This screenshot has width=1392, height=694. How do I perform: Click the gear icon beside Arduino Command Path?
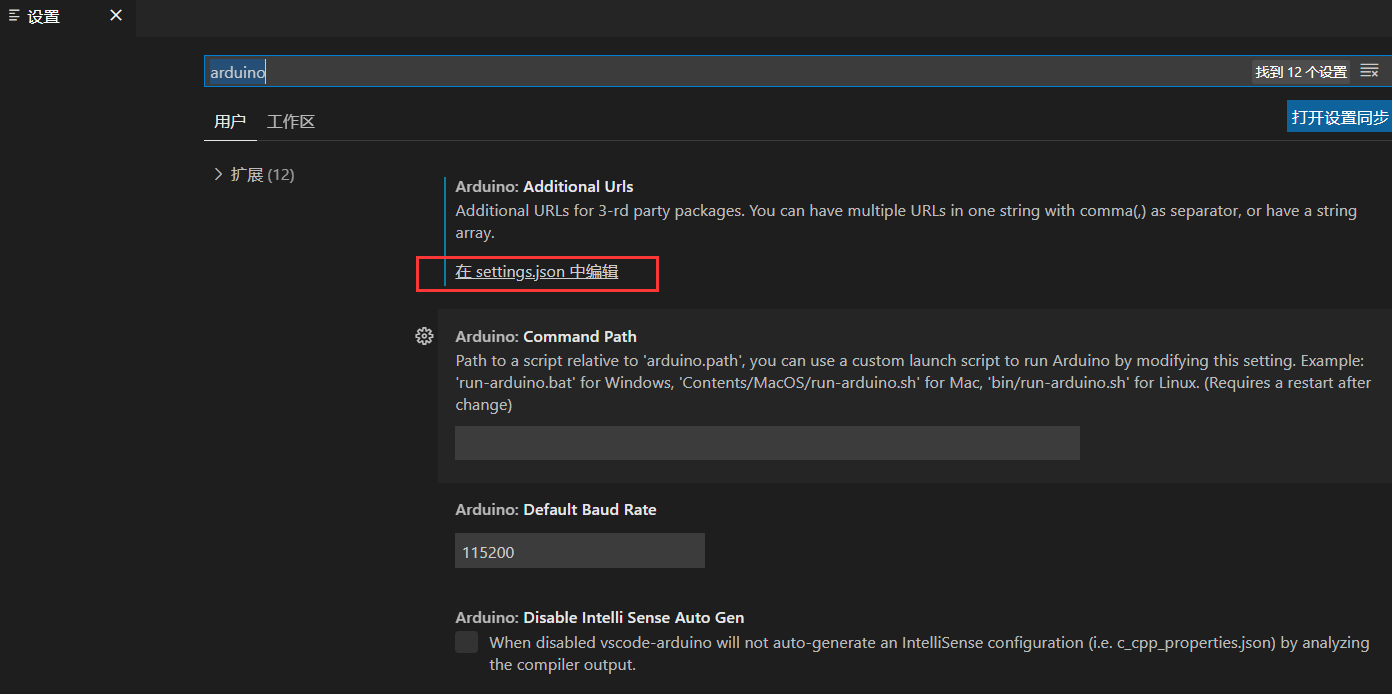(x=424, y=336)
